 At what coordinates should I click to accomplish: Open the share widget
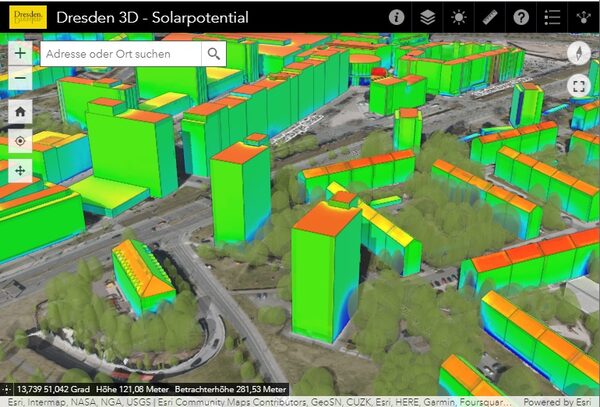(583, 17)
